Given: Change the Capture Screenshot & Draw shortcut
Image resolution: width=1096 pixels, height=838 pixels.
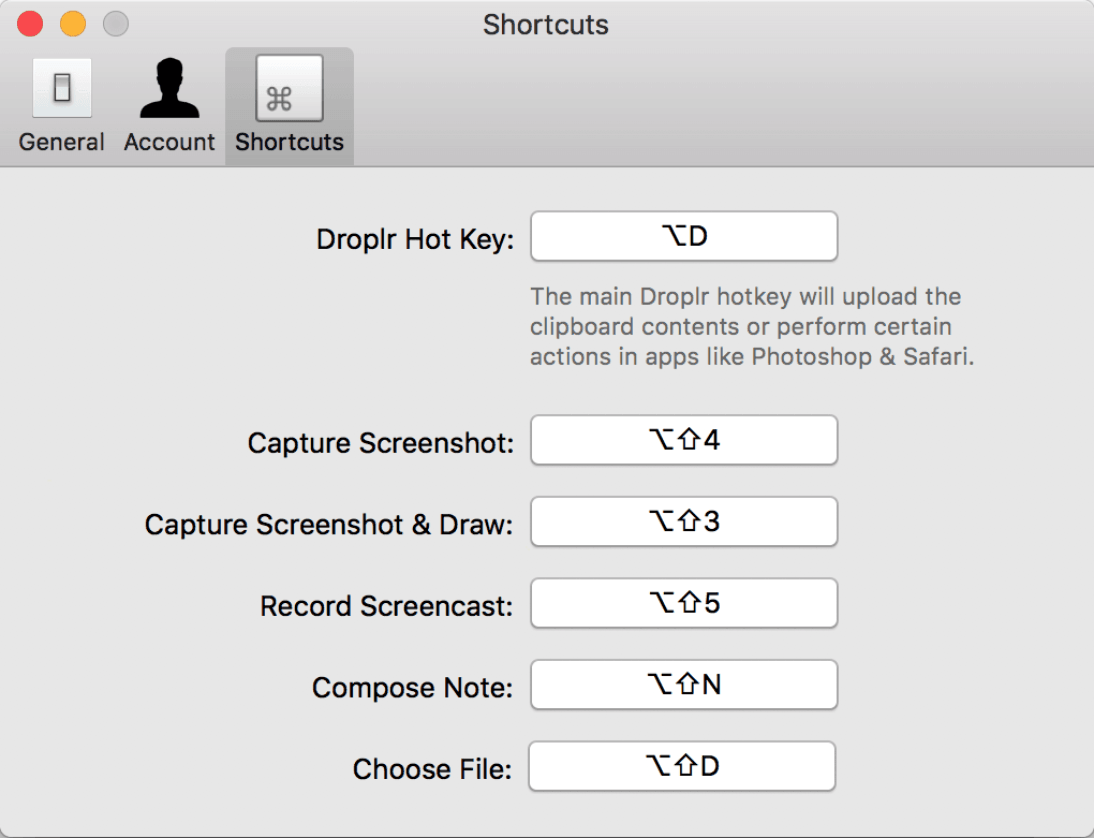Looking at the screenshot, I should tap(684, 521).
